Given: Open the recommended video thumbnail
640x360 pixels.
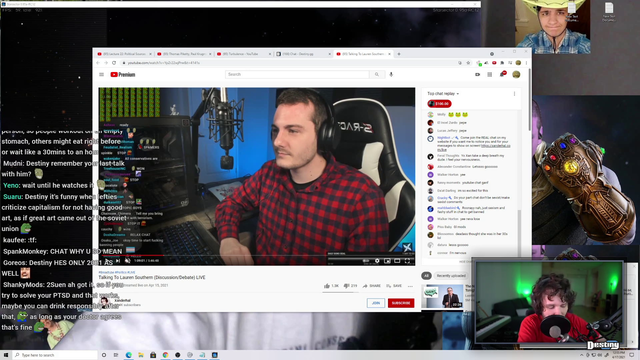Looking at the screenshot, I should coord(442,296).
